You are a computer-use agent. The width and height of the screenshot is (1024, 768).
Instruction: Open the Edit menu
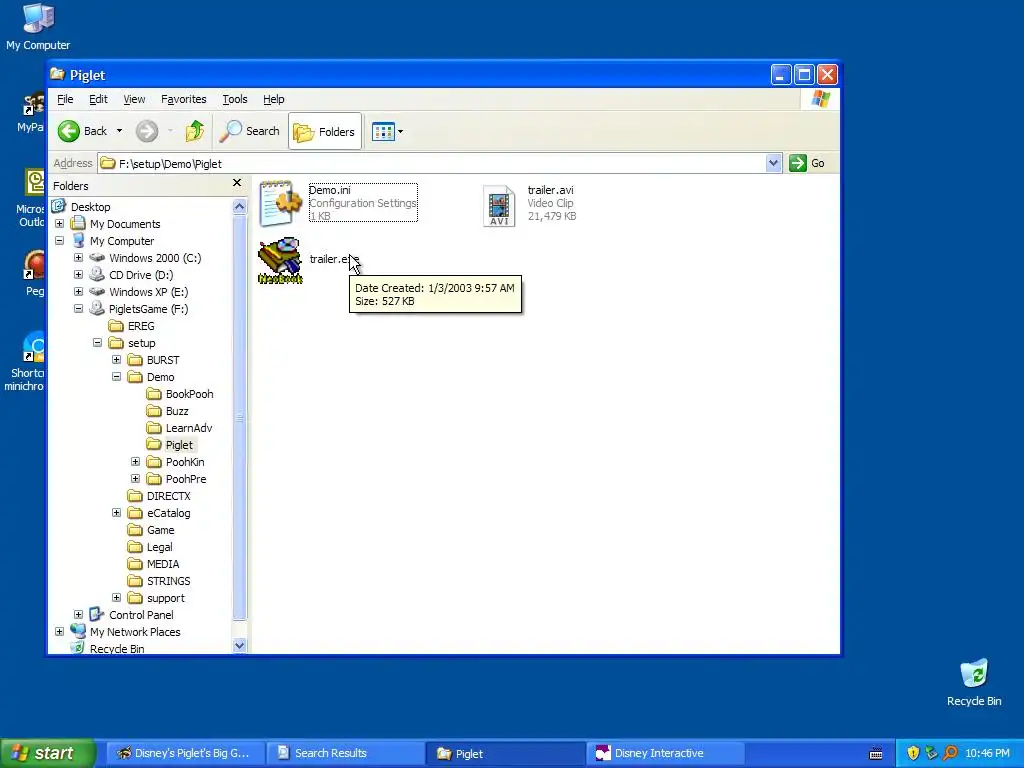[98, 99]
